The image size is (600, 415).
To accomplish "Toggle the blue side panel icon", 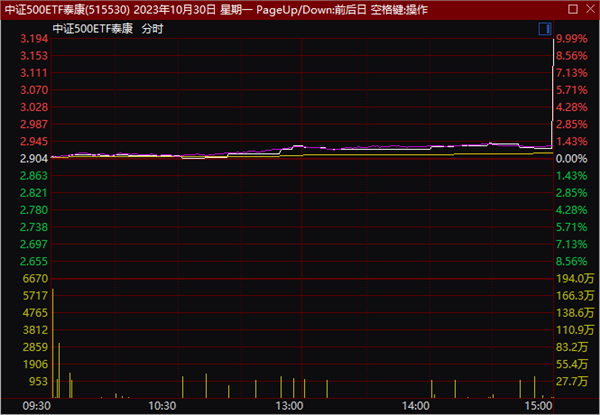I will point(544,28).
